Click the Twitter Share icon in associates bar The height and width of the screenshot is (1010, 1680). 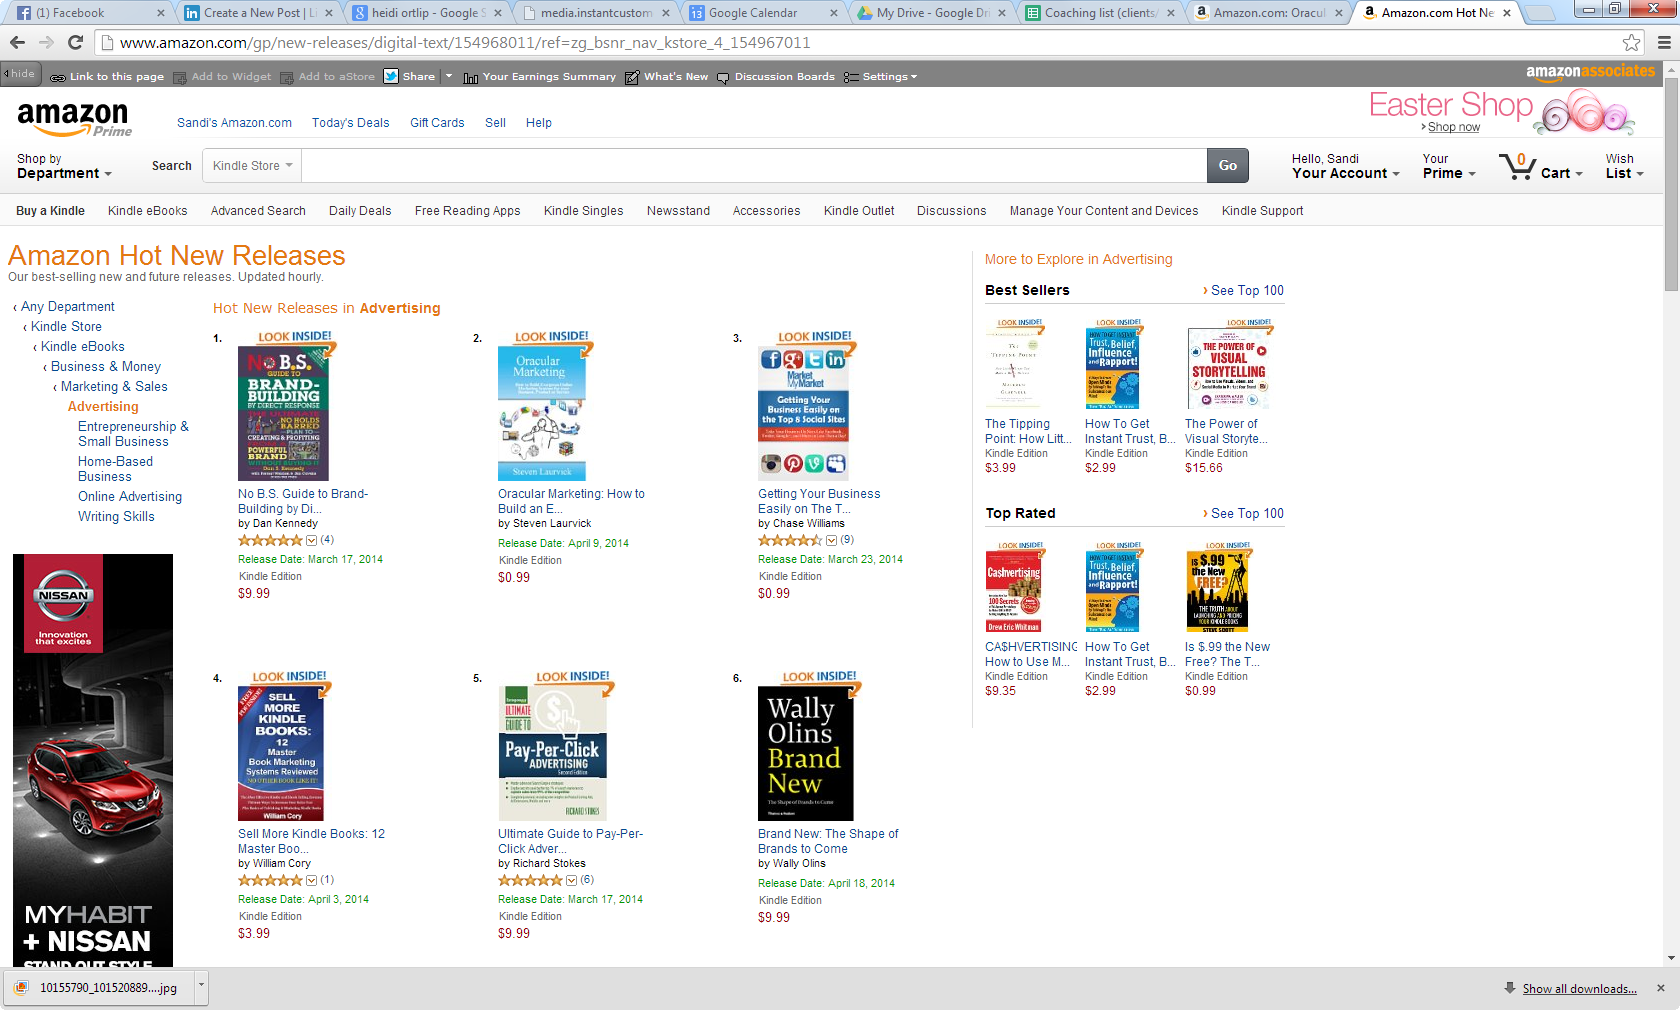point(391,76)
